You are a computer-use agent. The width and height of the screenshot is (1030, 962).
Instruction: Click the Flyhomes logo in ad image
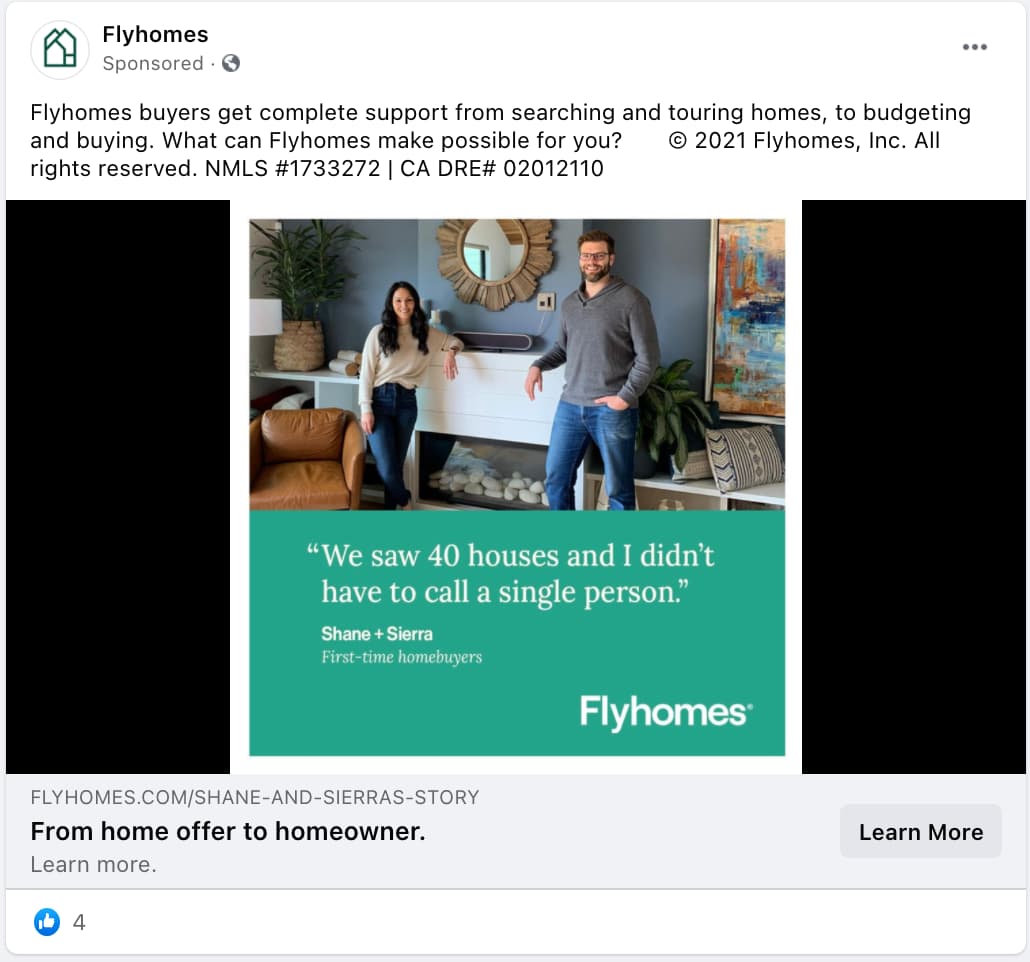click(x=666, y=712)
